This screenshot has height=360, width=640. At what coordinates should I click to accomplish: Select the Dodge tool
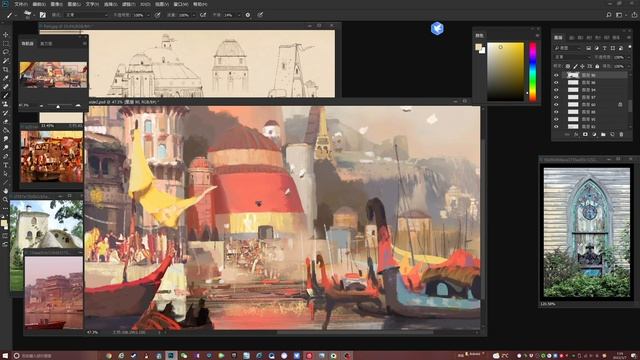6,147
